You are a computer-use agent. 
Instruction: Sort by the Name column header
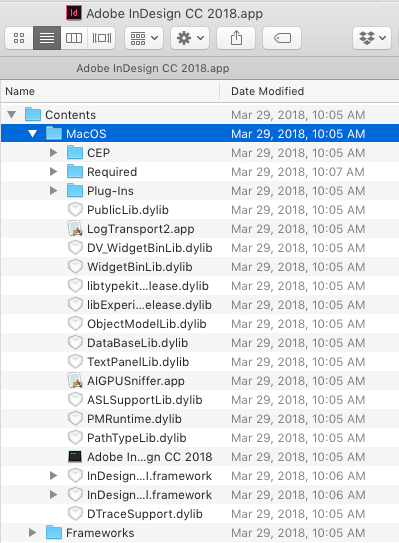point(110,91)
